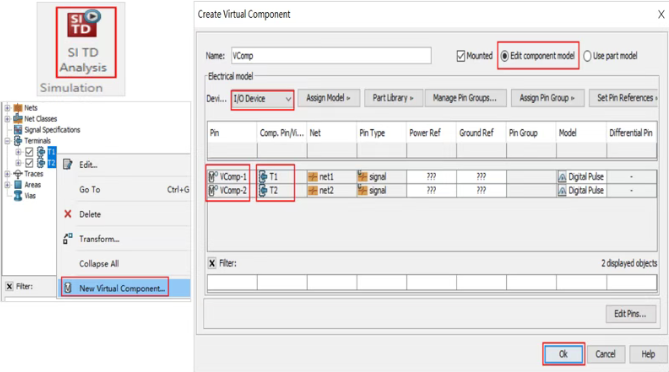Select the VComp-1 pin row
669x372 pixels.
[x=232, y=177]
